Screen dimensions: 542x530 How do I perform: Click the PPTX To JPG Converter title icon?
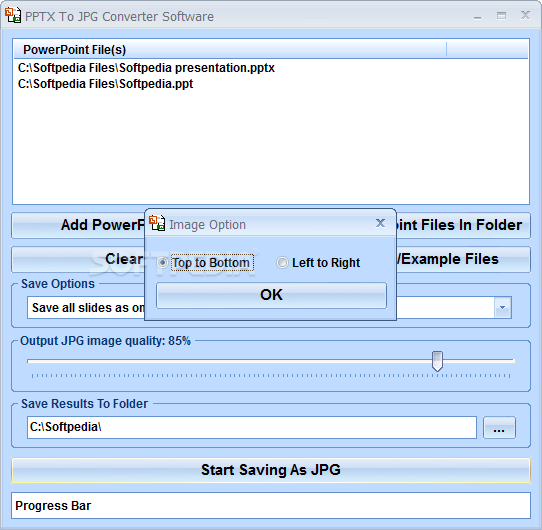13,15
